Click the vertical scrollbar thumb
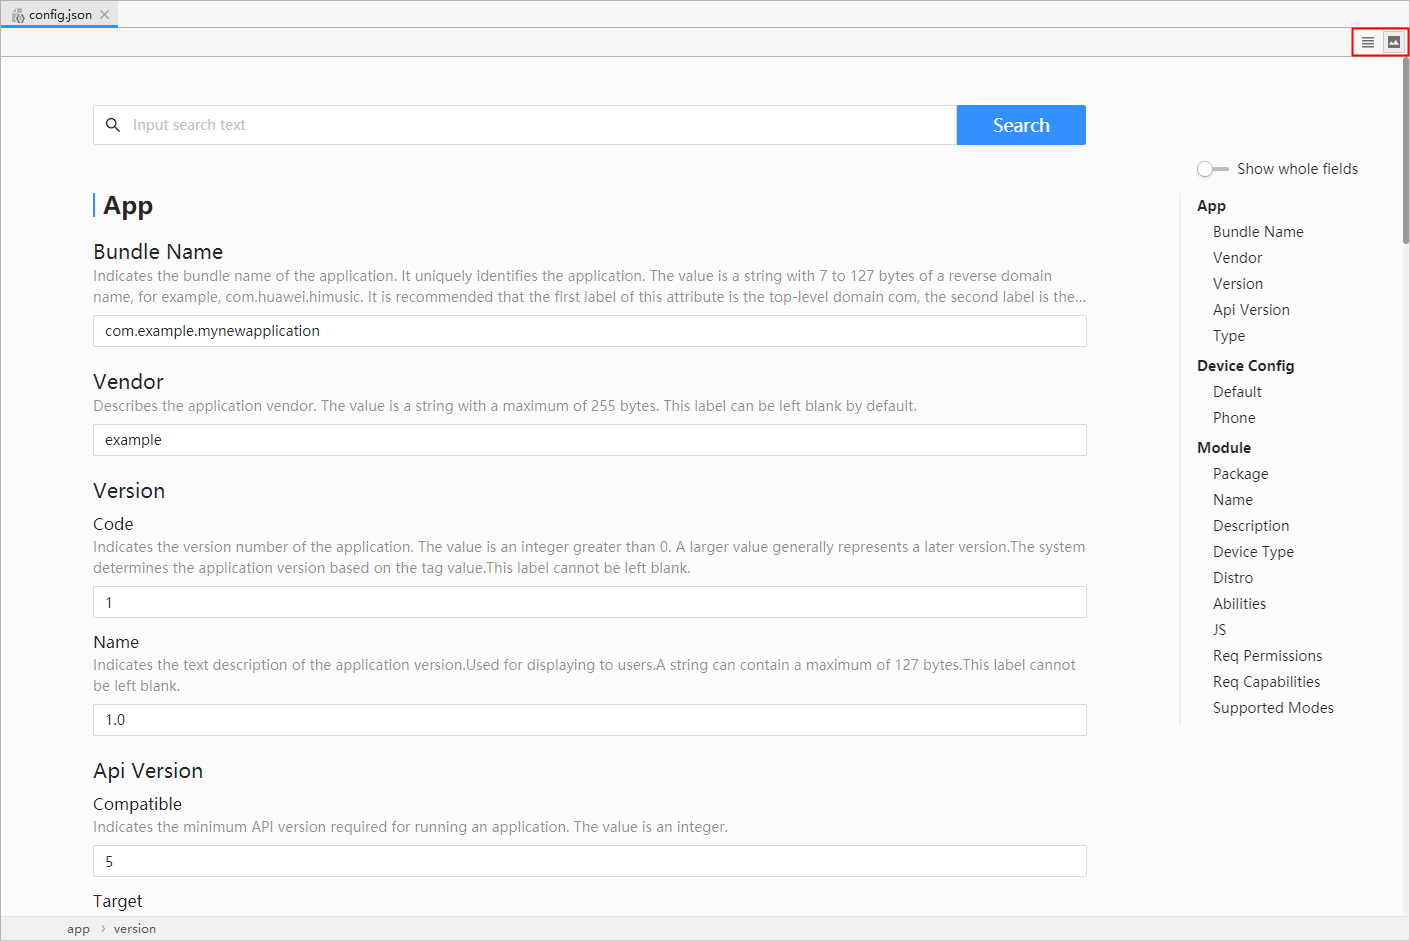 (x=1405, y=150)
